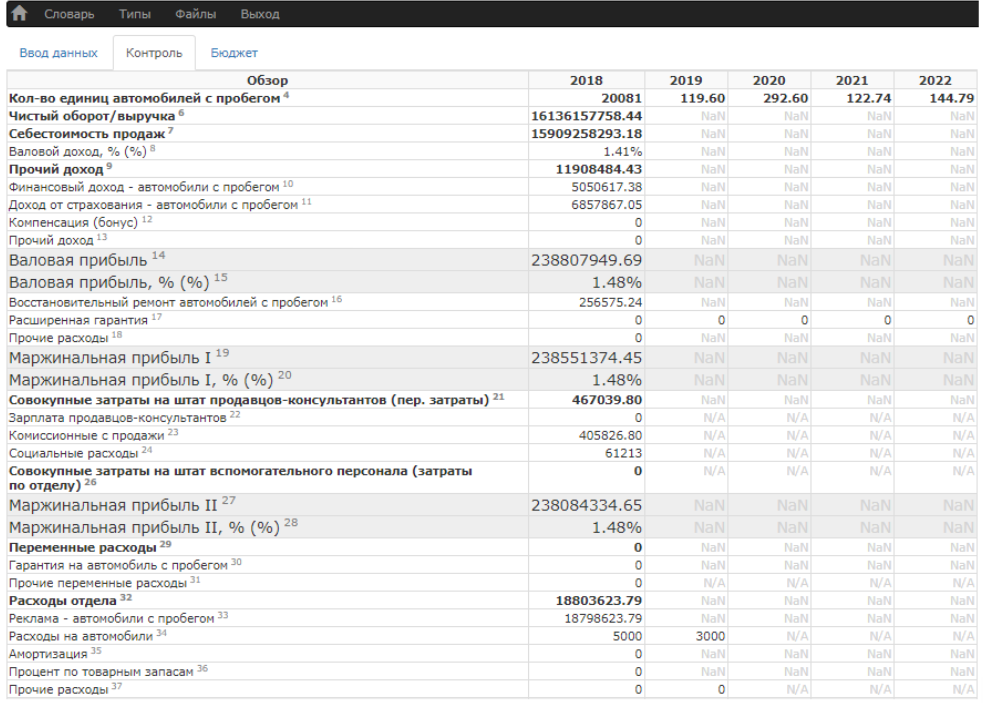The width and height of the screenshot is (983, 703).
Task: Select the value 6857867.05
Action: coord(607,204)
